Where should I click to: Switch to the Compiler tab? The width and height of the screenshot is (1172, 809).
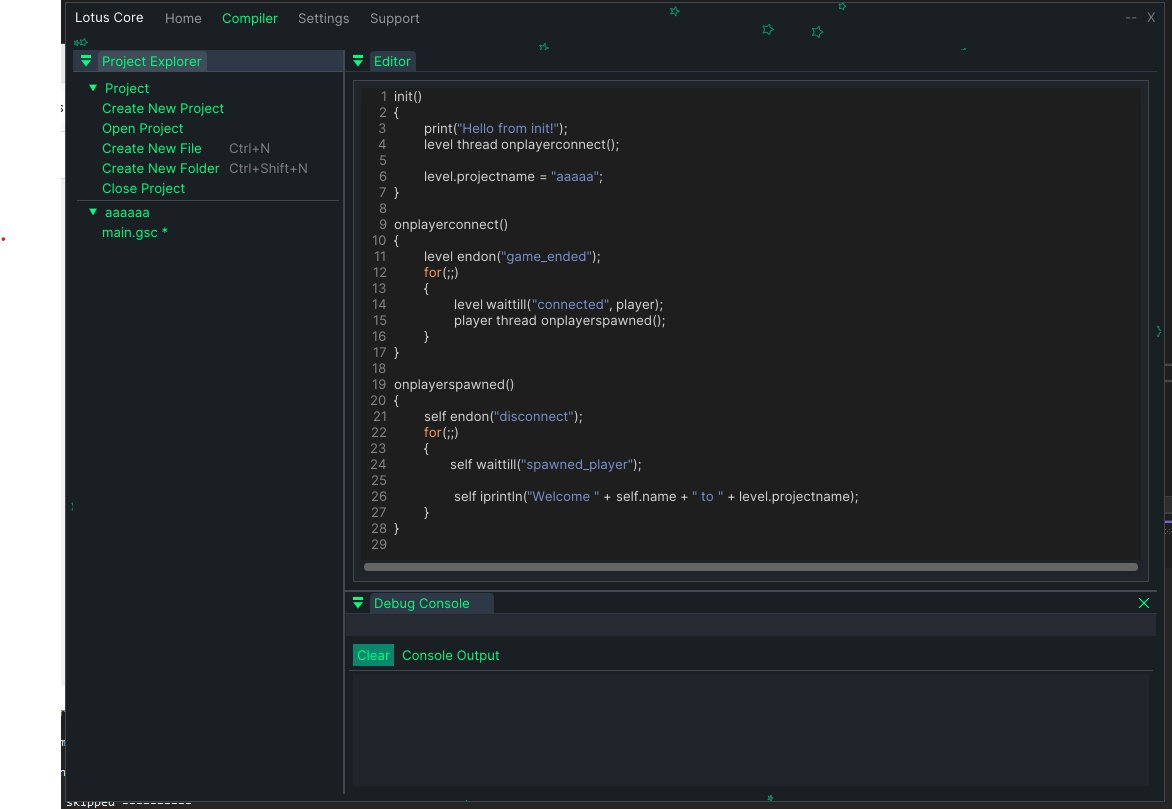249,18
